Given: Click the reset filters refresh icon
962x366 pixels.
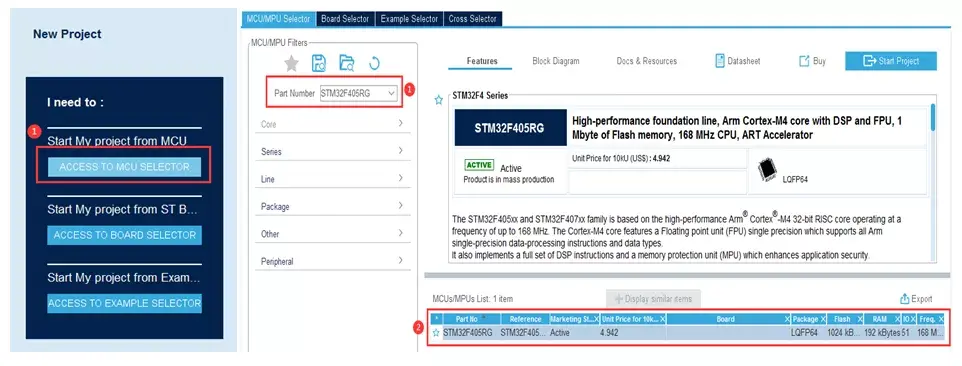Looking at the screenshot, I should pyautogui.click(x=374, y=63).
